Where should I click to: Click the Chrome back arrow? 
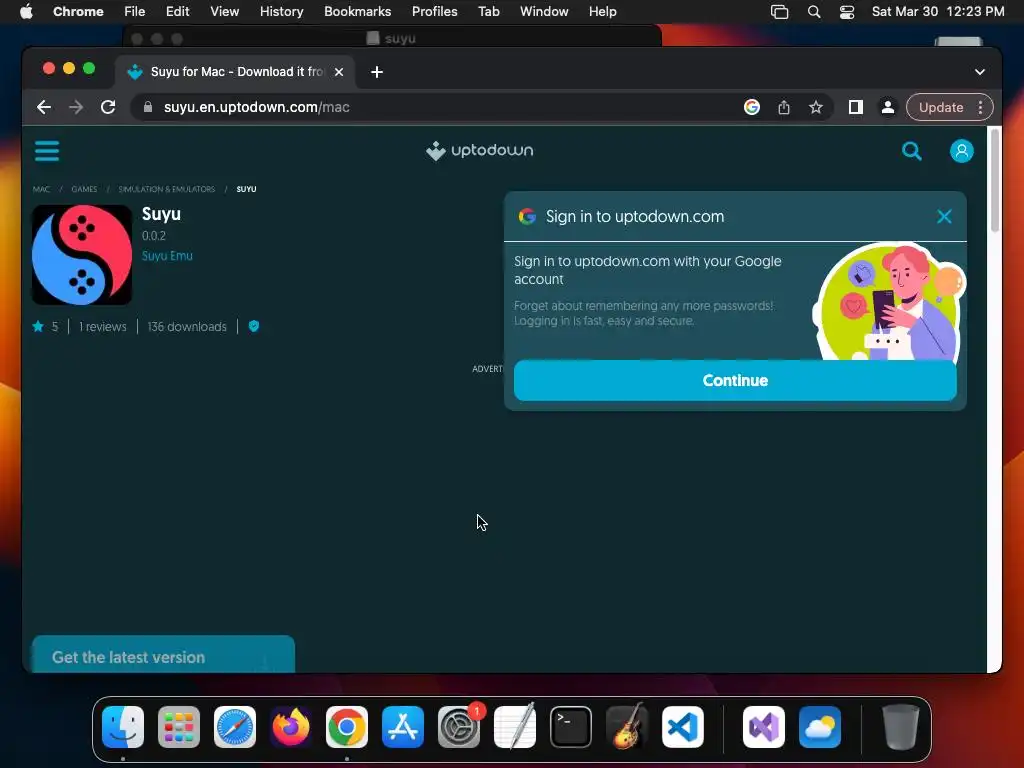point(44,107)
